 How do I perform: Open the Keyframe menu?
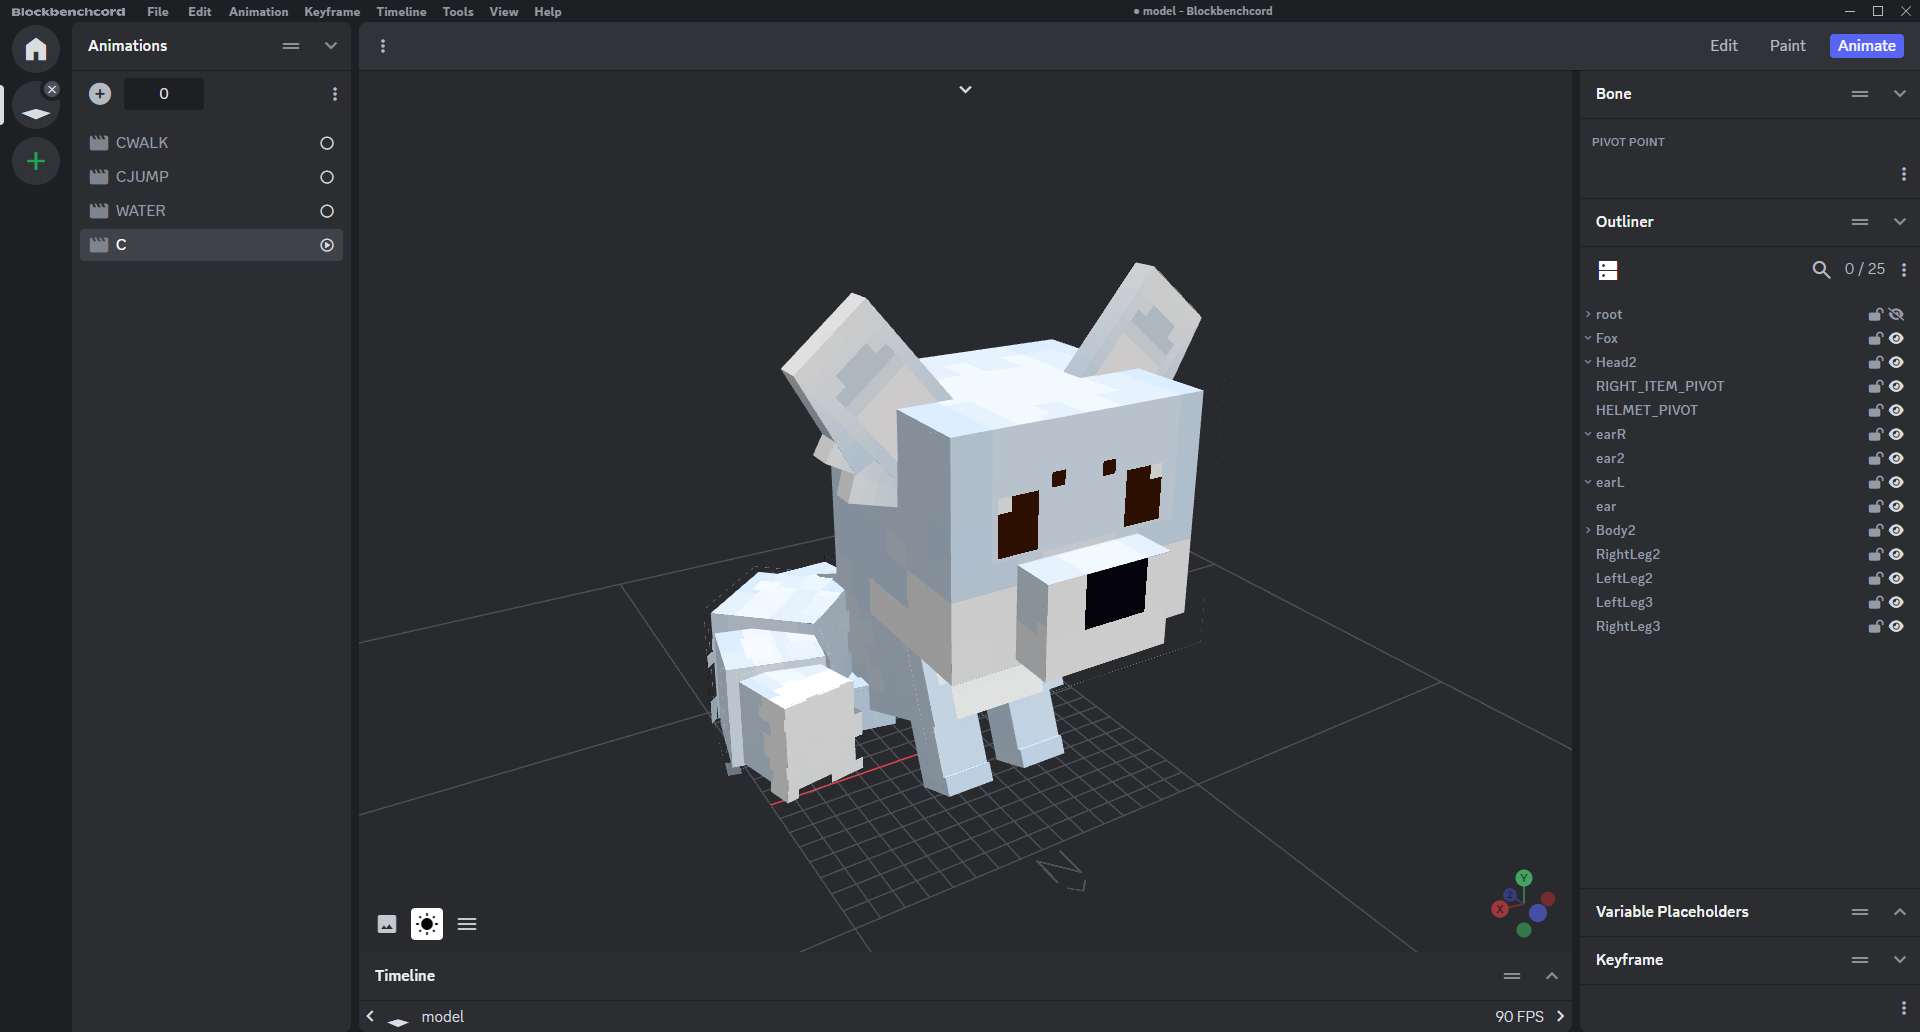pyautogui.click(x=332, y=12)
